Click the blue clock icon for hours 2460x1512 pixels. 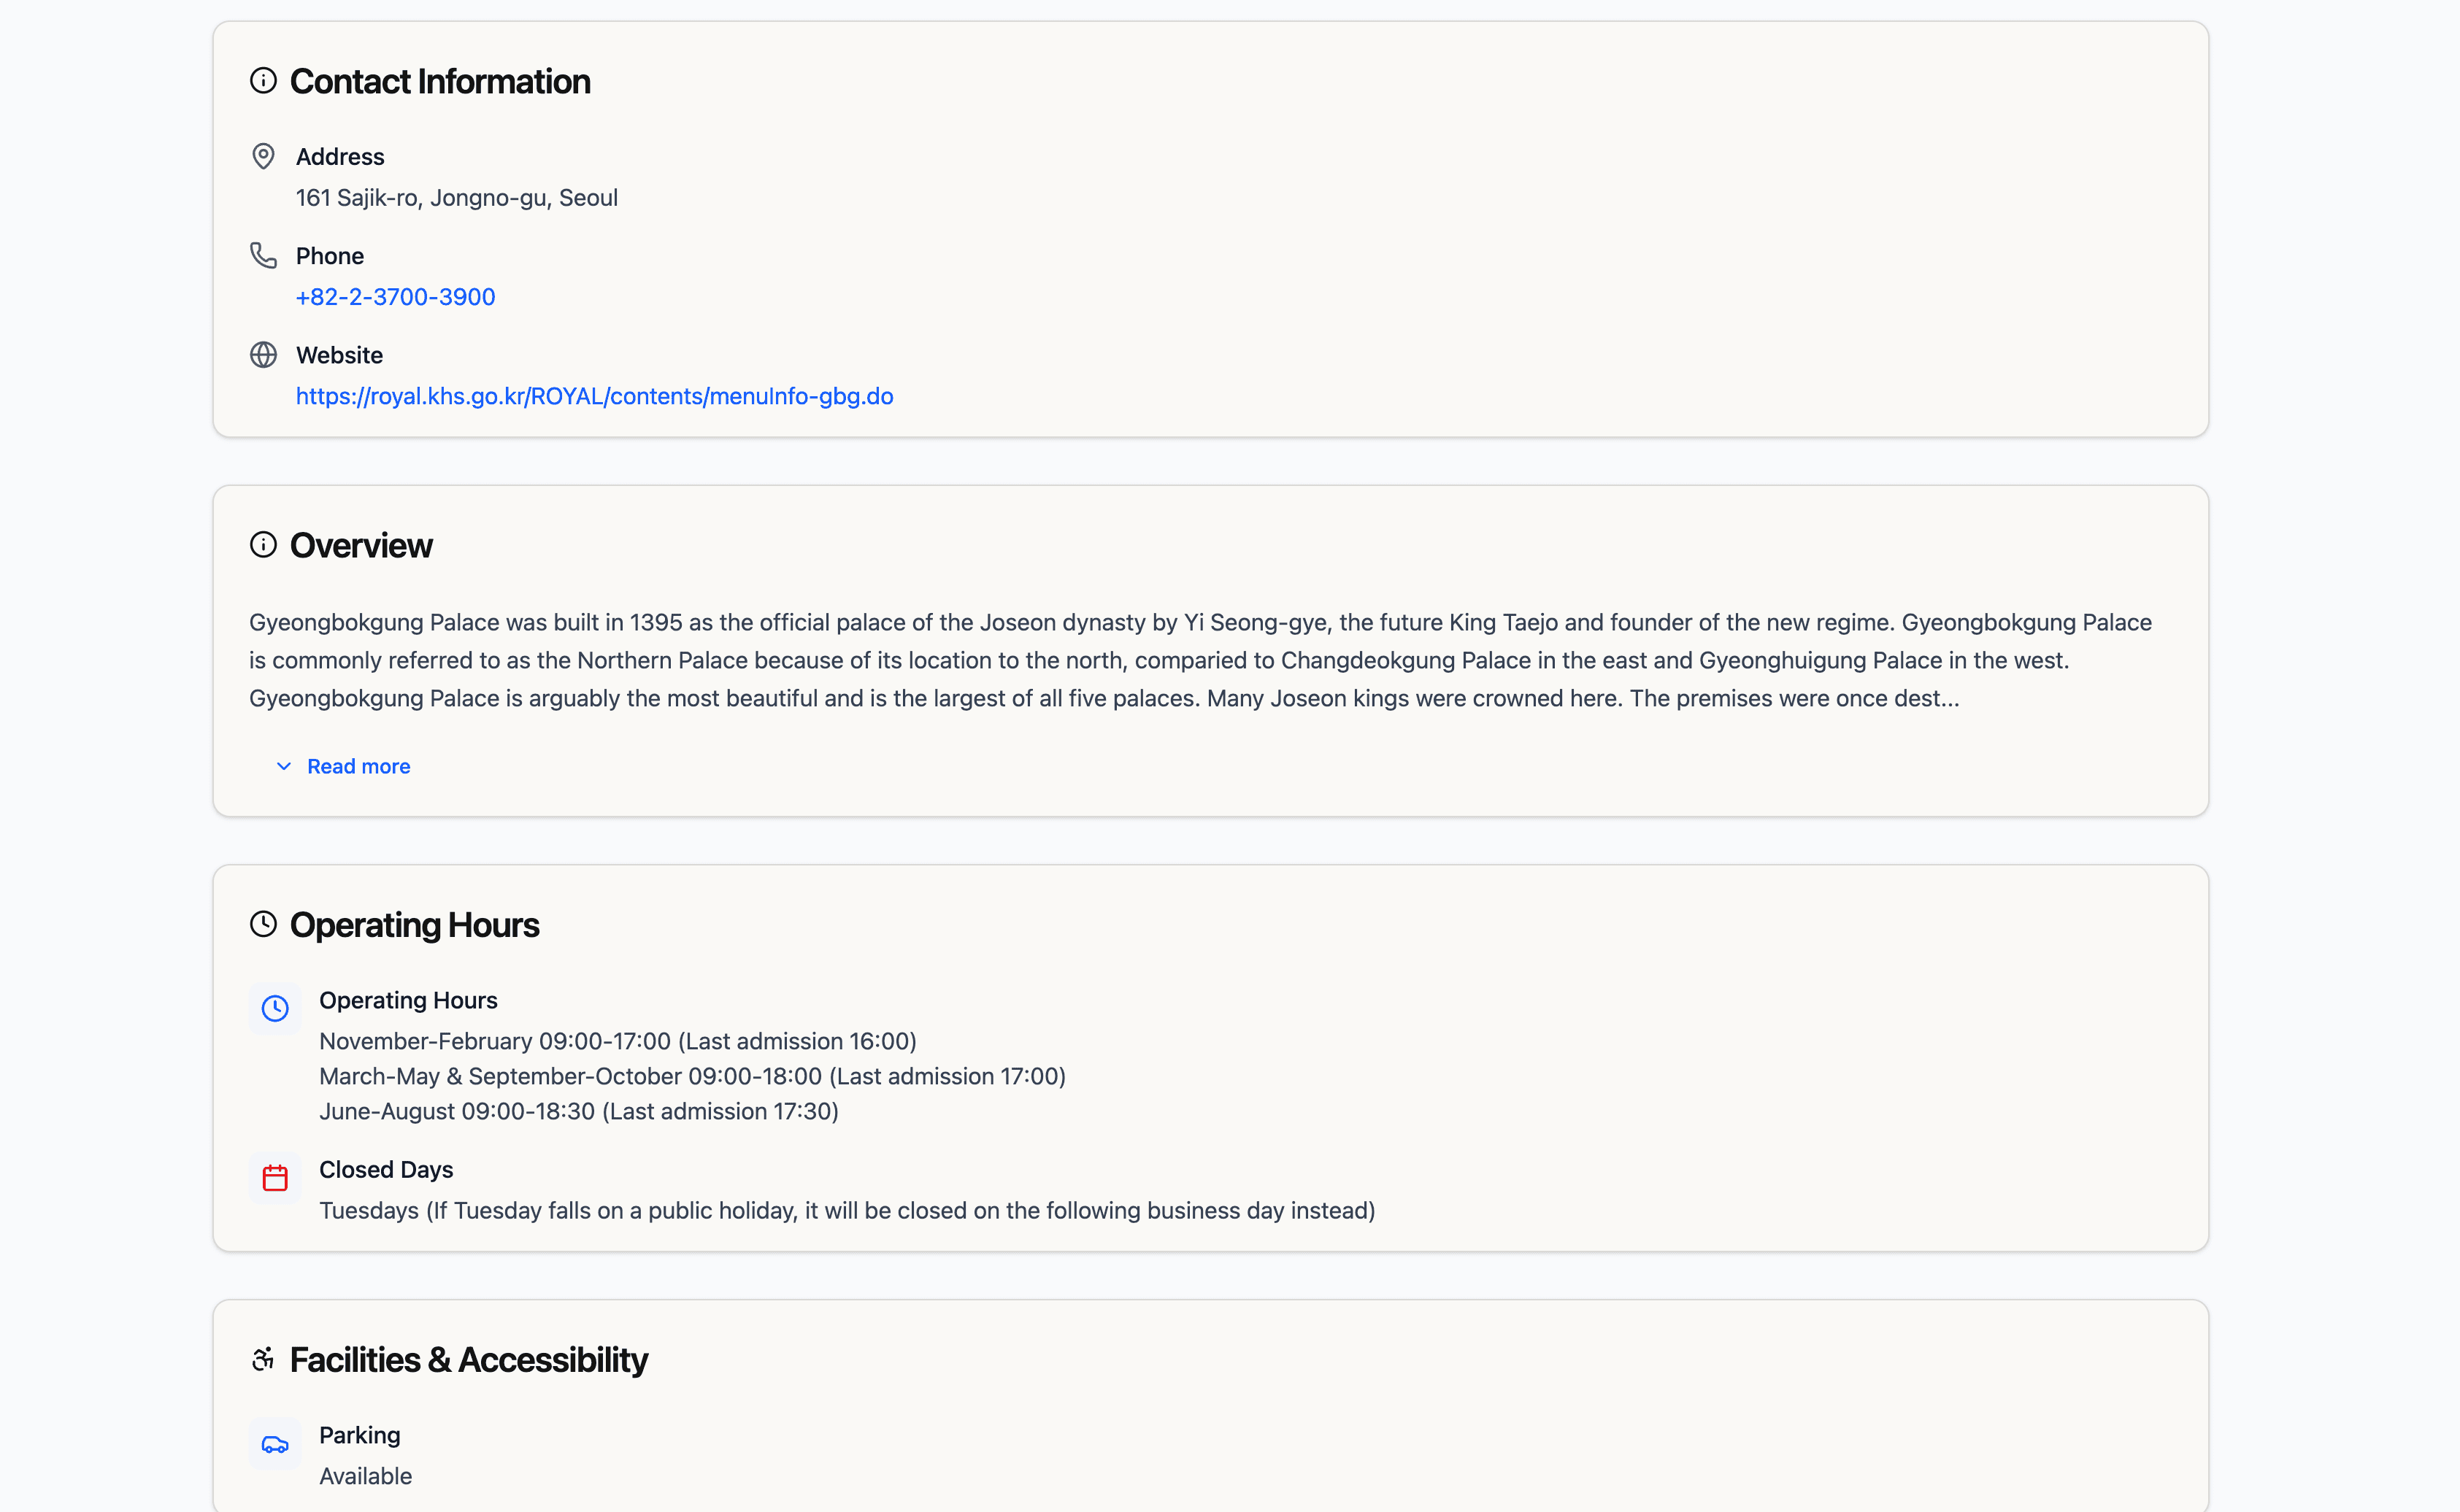pyautogui.click(x=275, y=1008)
